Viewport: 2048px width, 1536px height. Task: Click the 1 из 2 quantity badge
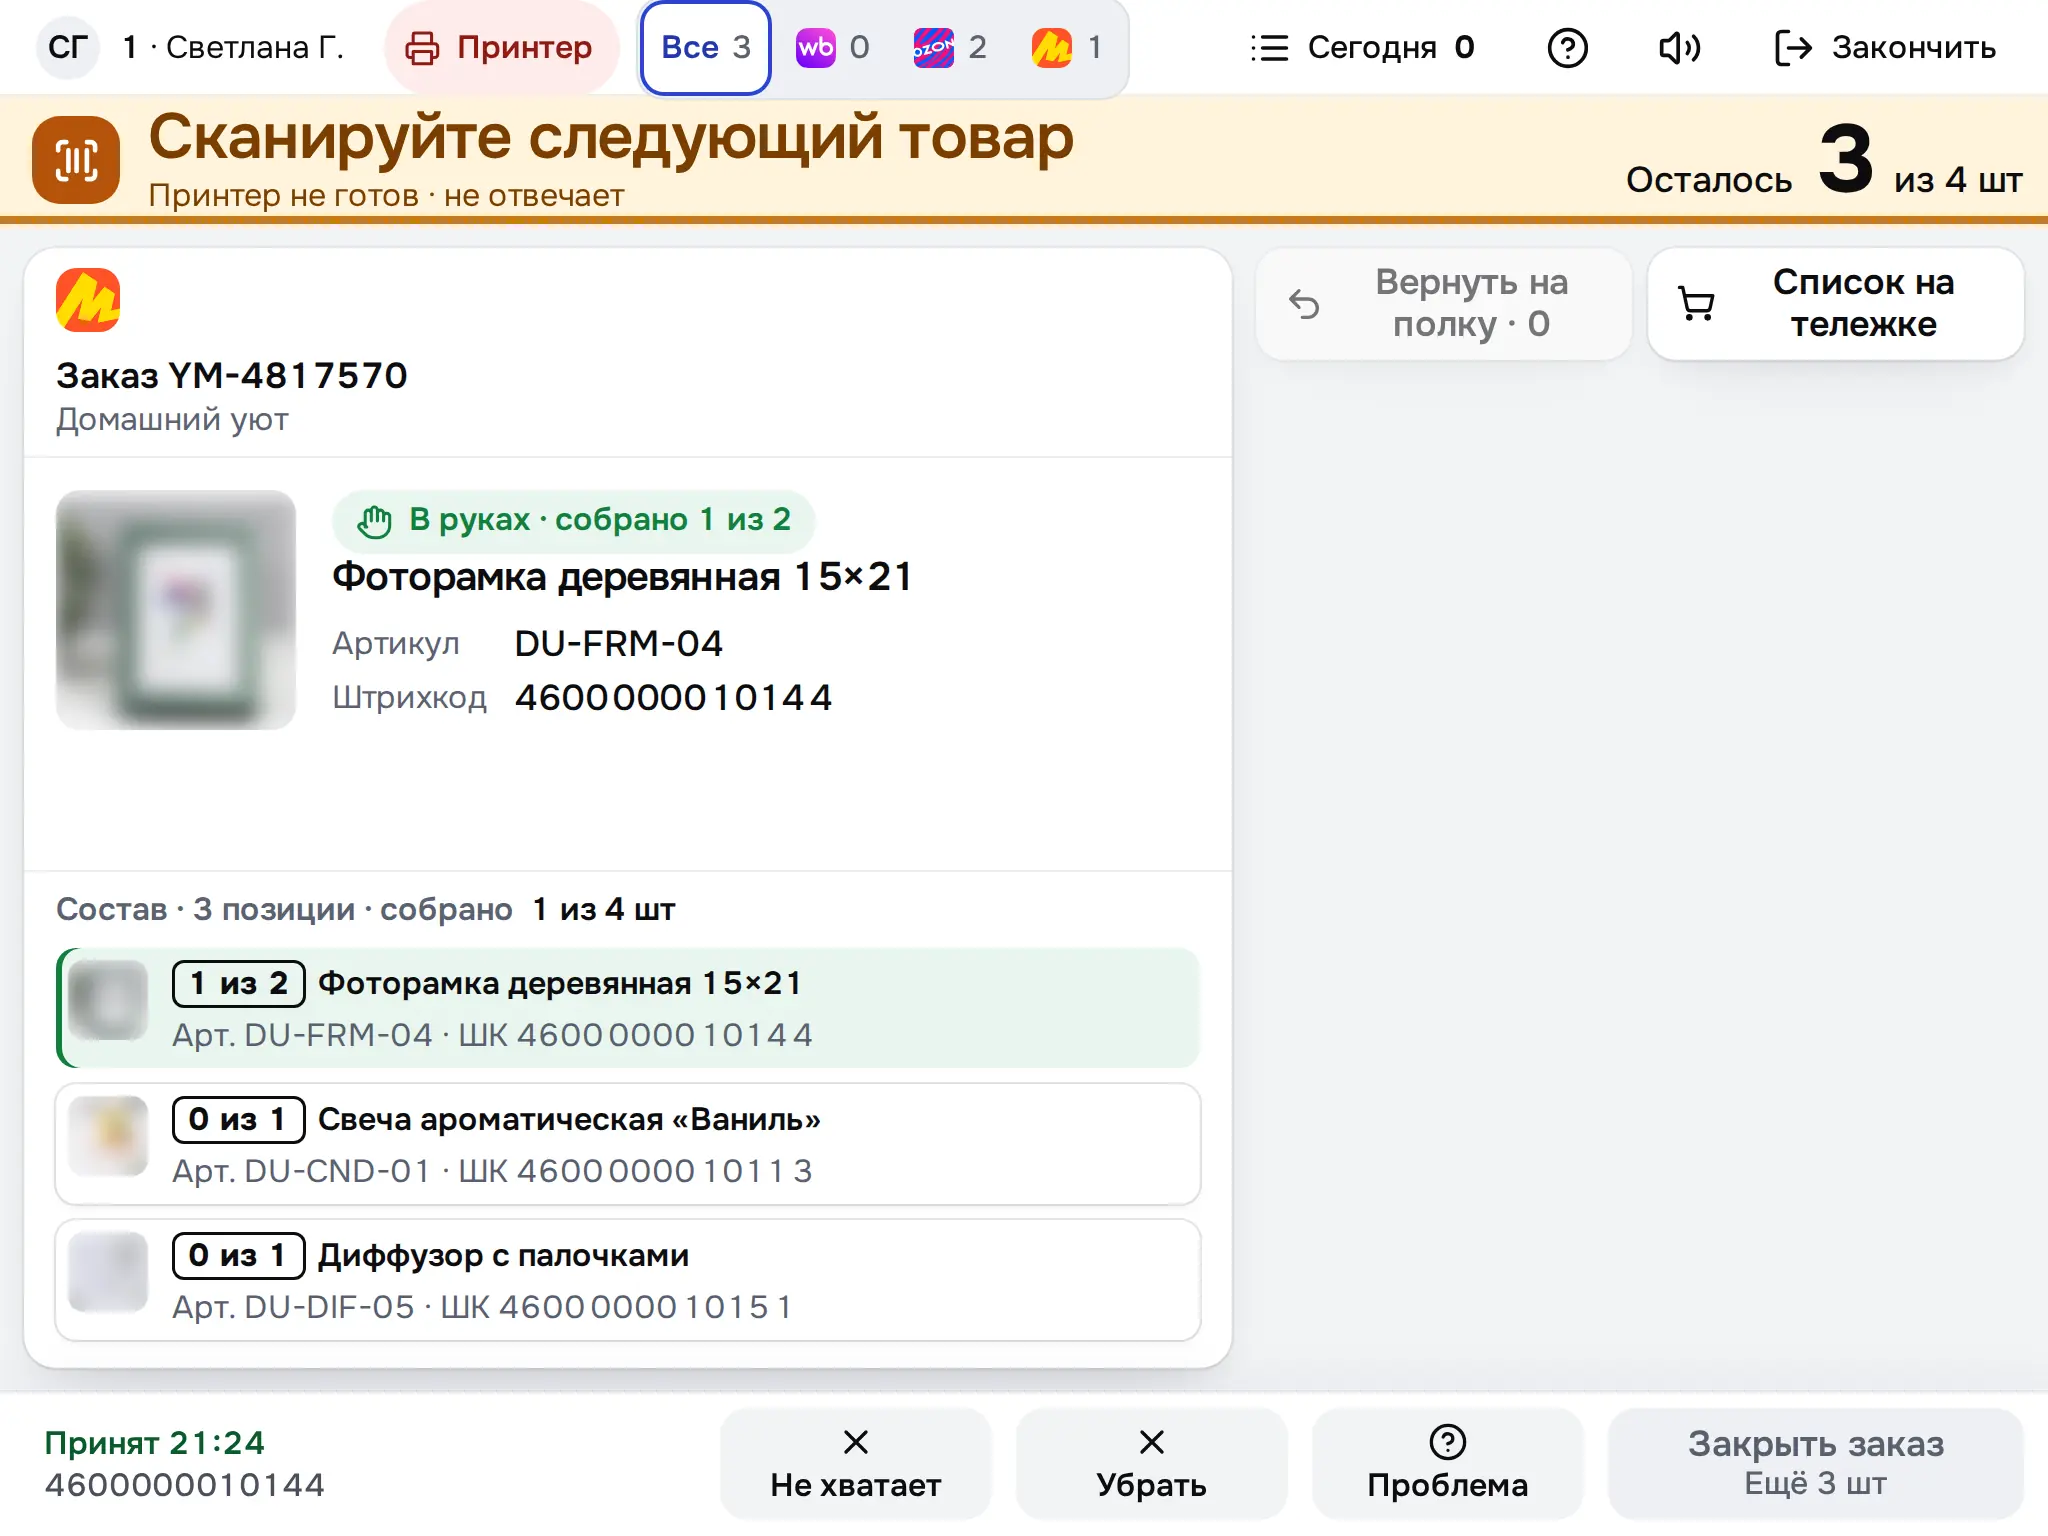point(238,983)
